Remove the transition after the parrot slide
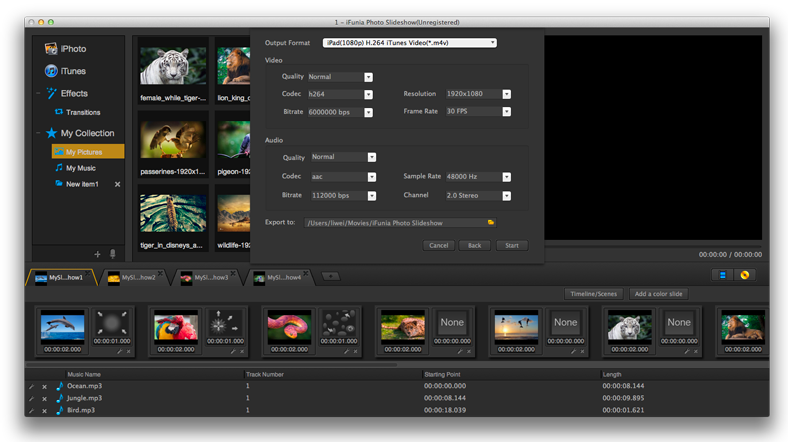The width and height of the screenshot is (788, 442). [x=242, y=352]
